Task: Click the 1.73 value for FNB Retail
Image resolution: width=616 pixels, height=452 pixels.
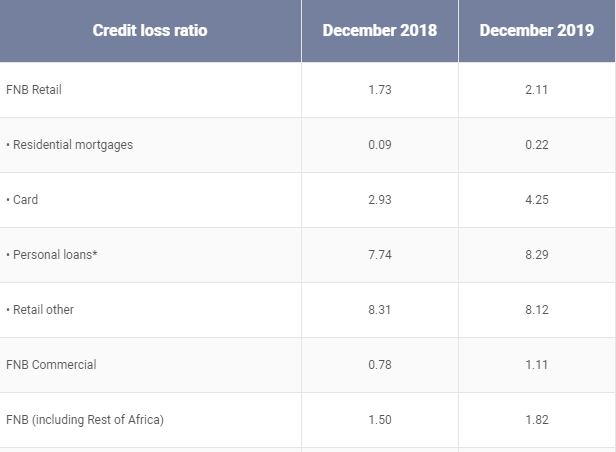Action: [x=380, y=90]
